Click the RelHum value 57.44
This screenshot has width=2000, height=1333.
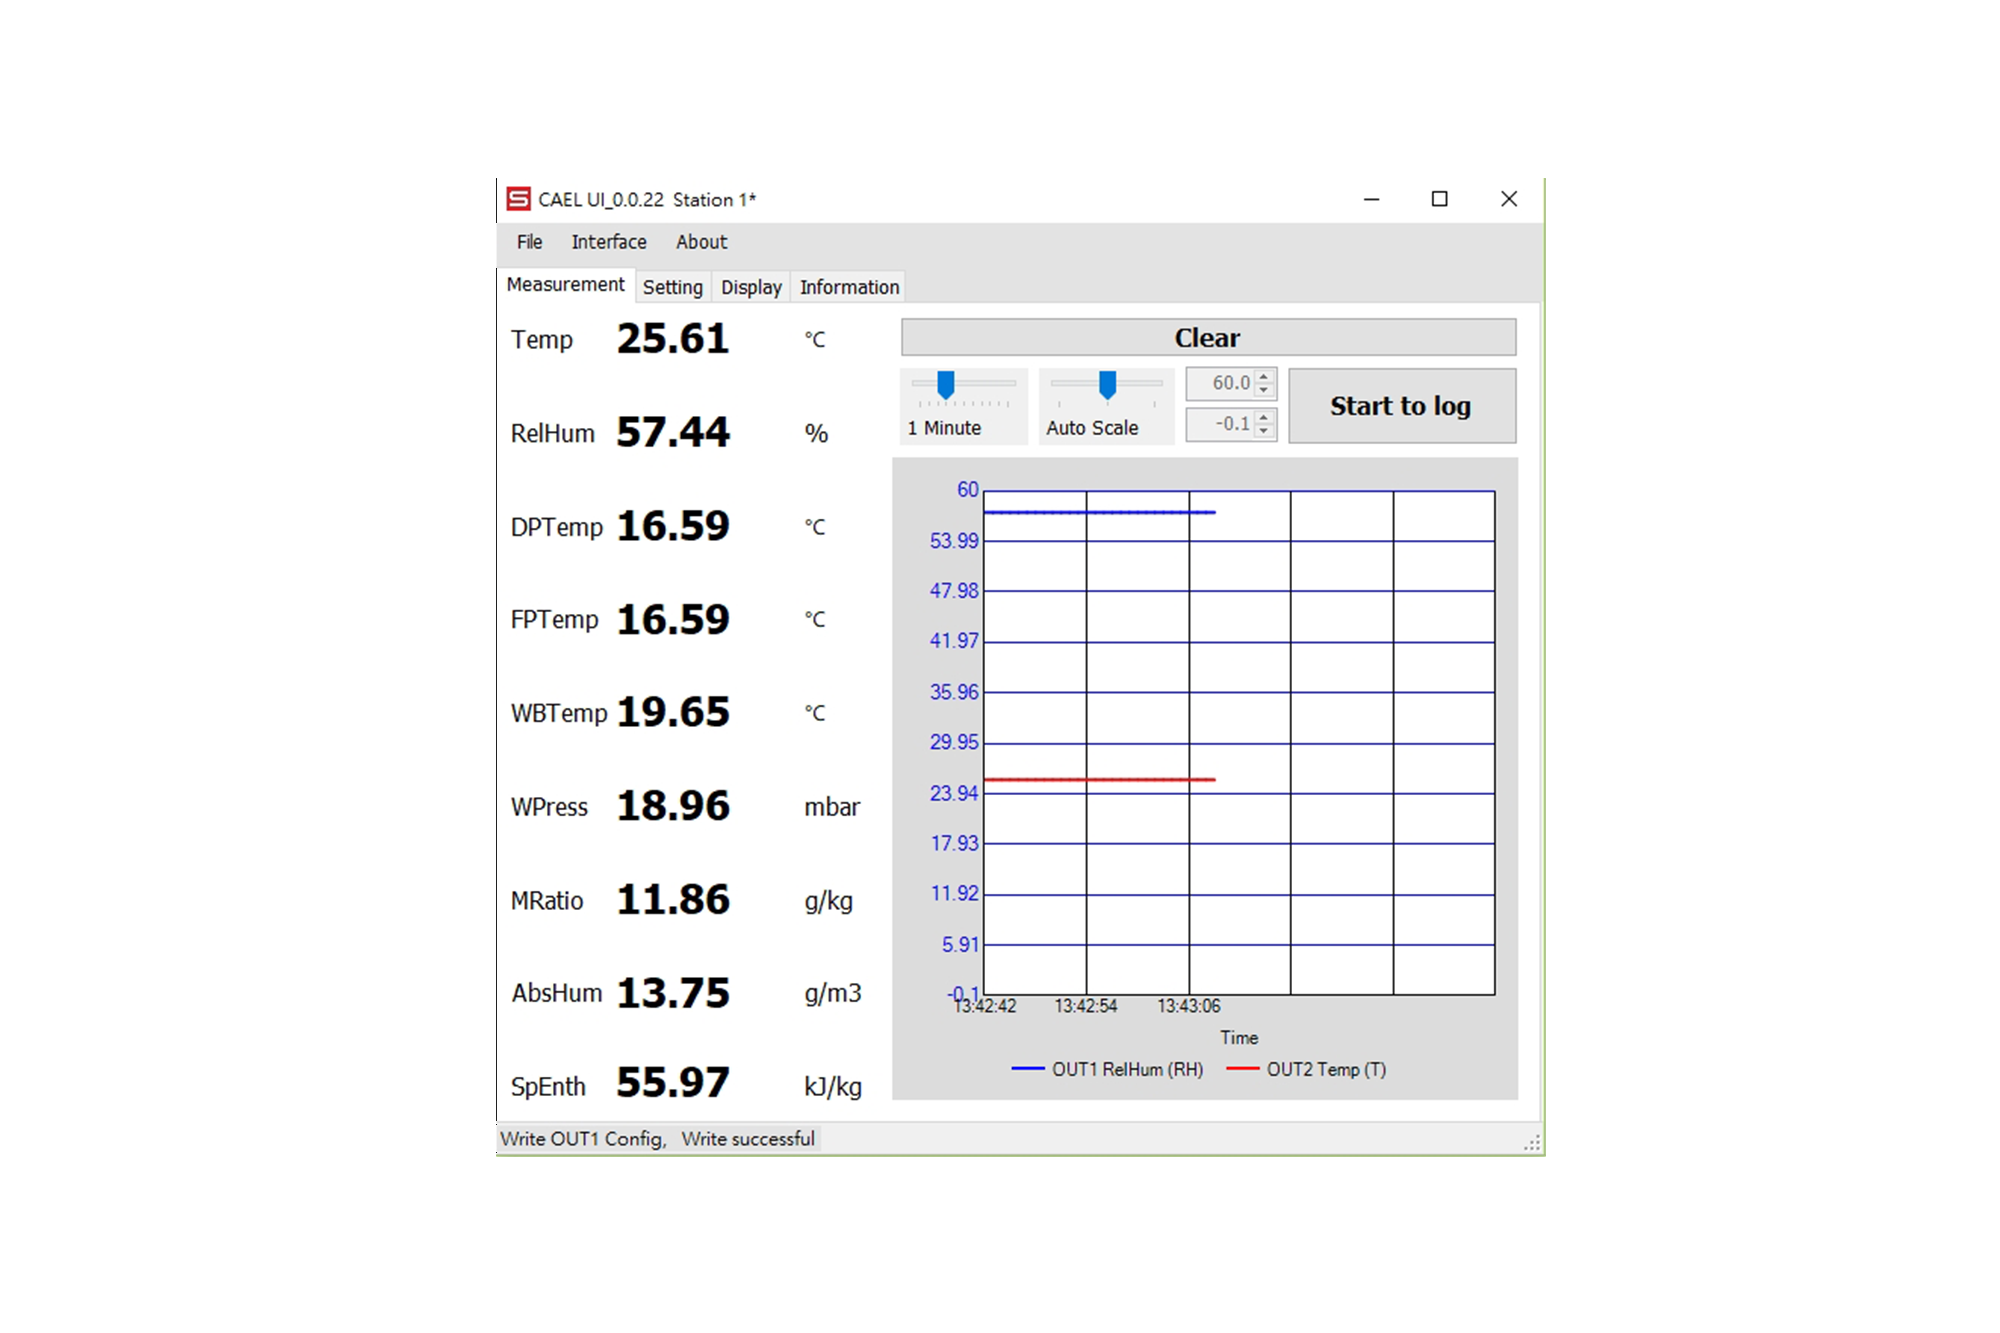(673, 432)
